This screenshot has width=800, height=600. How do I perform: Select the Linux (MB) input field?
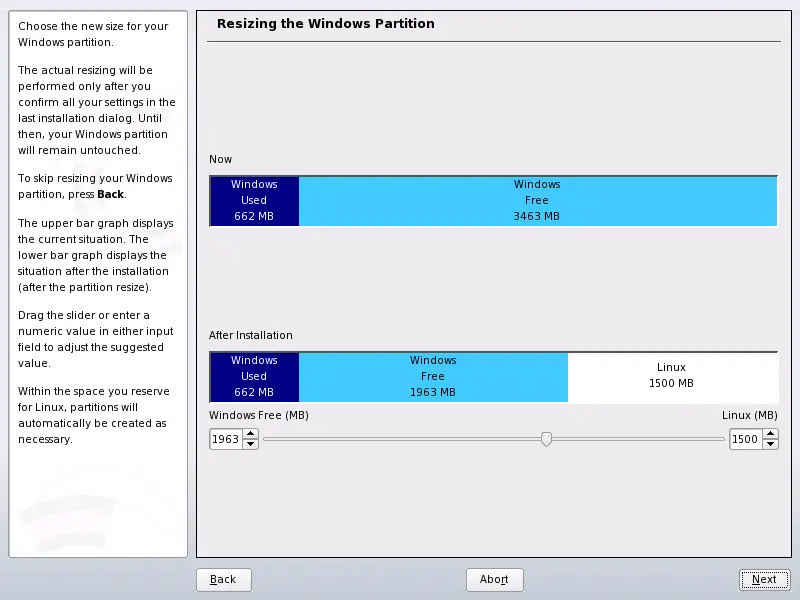pos(748,439)
